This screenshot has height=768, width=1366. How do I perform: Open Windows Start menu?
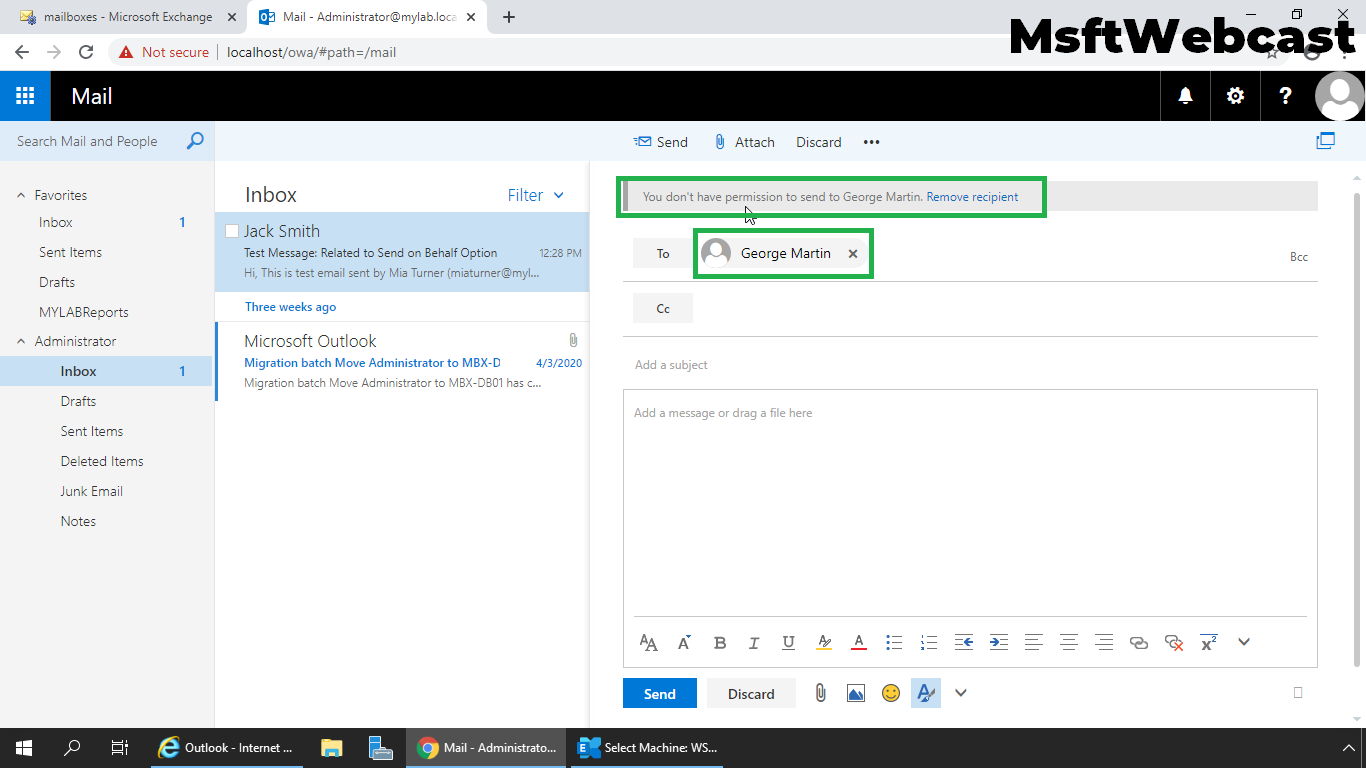(24, 747)
